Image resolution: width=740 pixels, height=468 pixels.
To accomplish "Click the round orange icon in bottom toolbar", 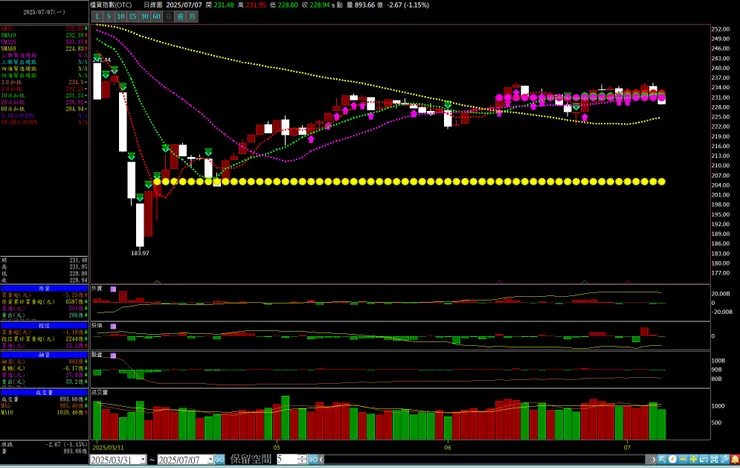I will tap(673, 459).
